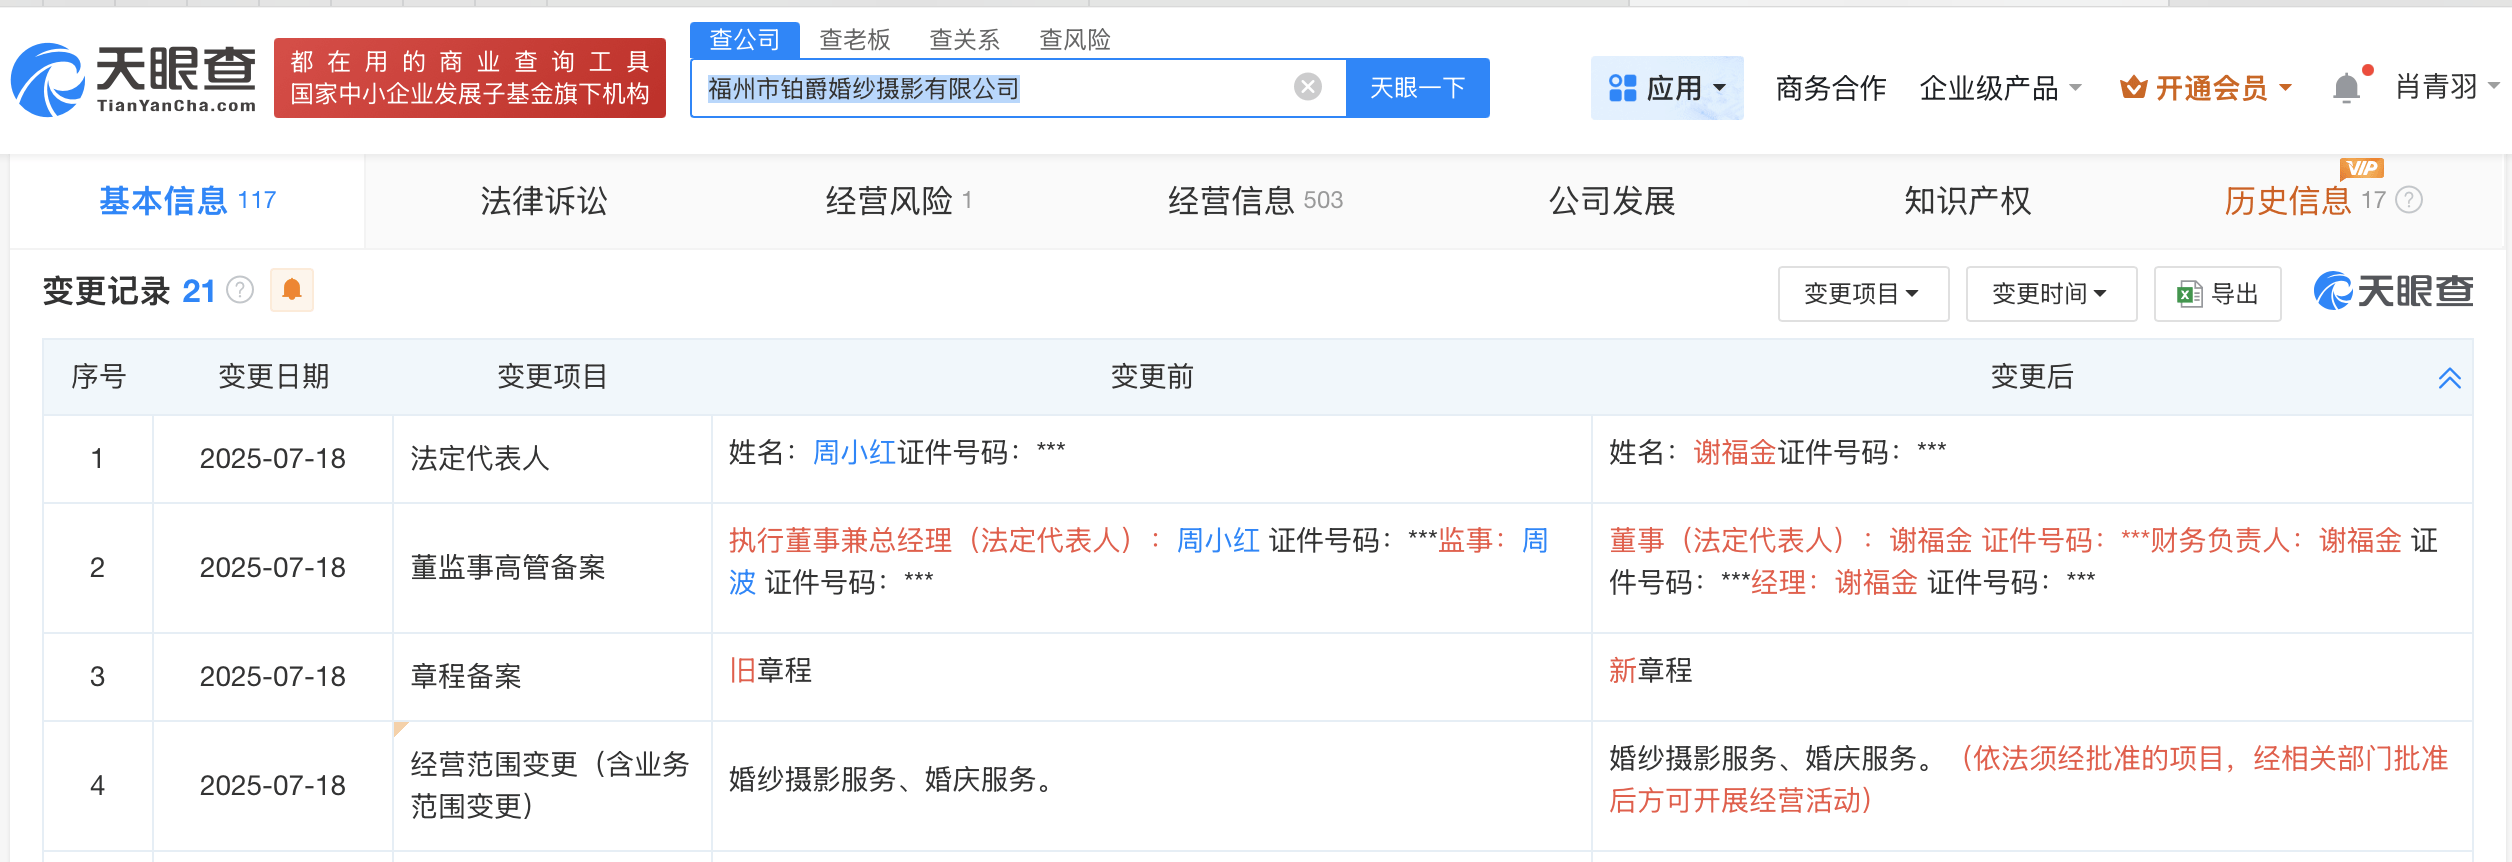Click the 新章程 cell text

[x=1650, y=670]
